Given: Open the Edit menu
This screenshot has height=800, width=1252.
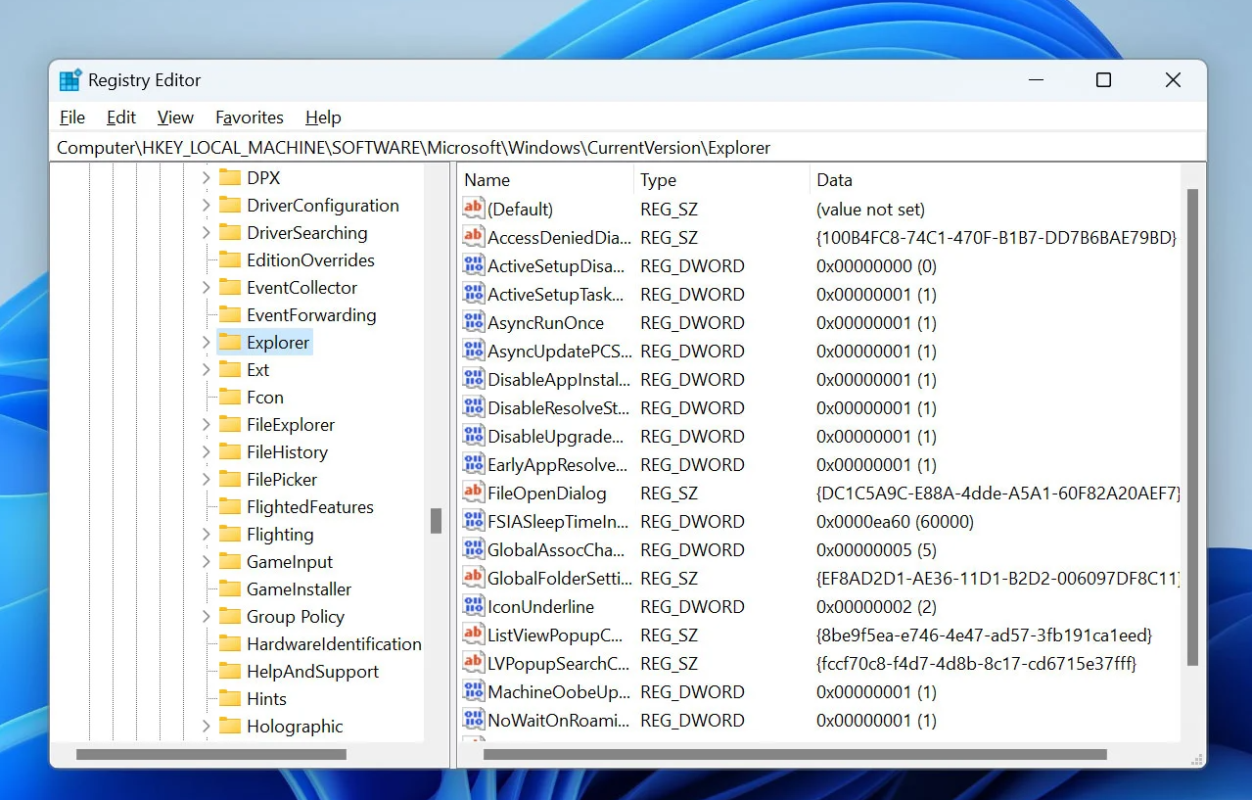Looking at the screenshot, I should [x=121, y=117].
